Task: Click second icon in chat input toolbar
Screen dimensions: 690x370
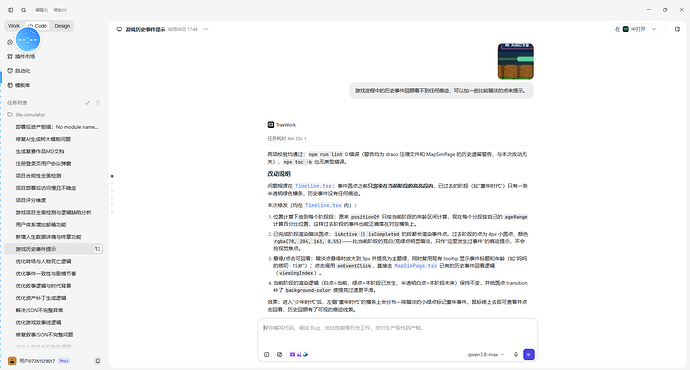Action: pyautogui.click(x=279, y=355)
